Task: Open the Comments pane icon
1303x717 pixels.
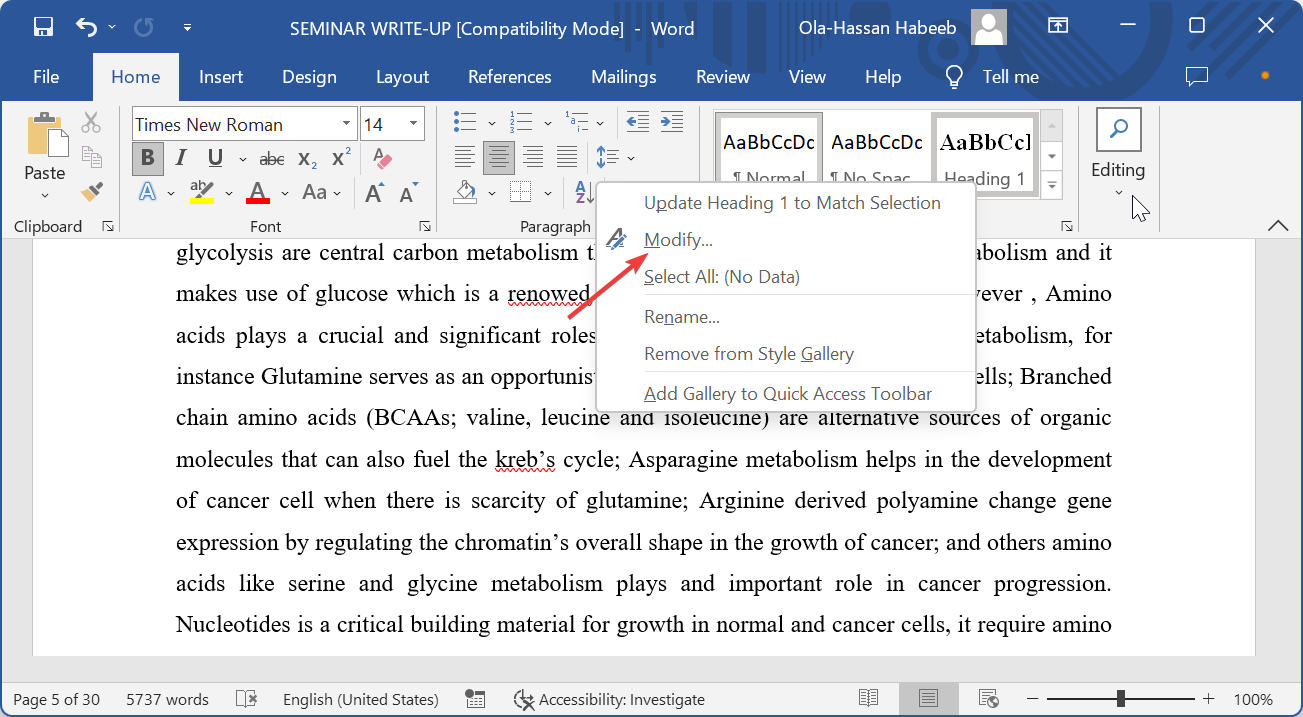Action: tap(1196, 77)
